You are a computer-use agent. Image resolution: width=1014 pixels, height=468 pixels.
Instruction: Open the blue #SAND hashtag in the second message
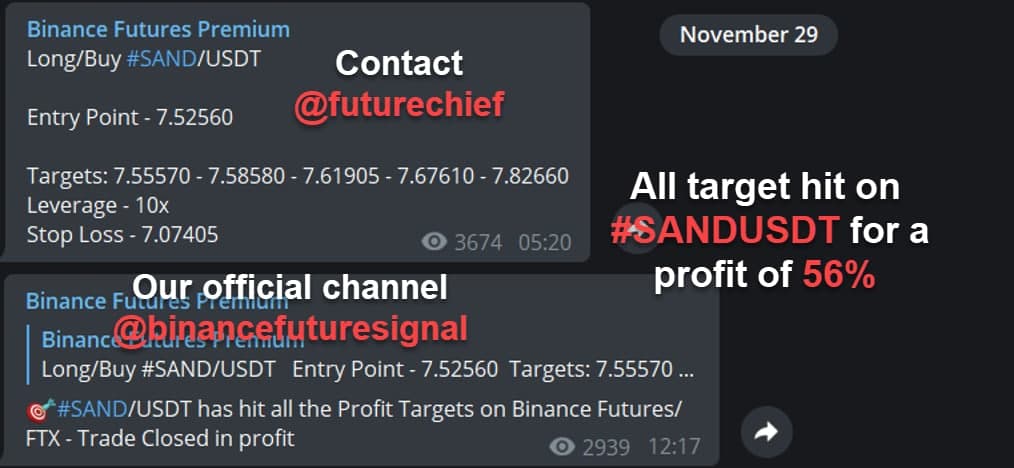point(92,409)
